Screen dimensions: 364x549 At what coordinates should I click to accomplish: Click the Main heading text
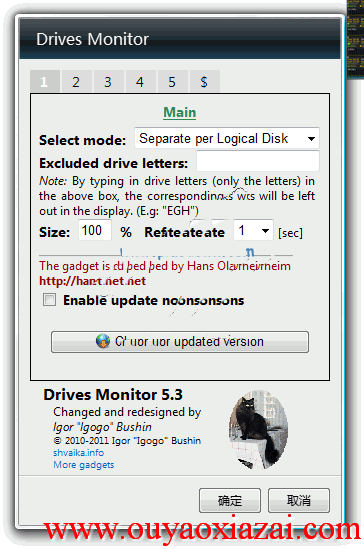point(180,112)
